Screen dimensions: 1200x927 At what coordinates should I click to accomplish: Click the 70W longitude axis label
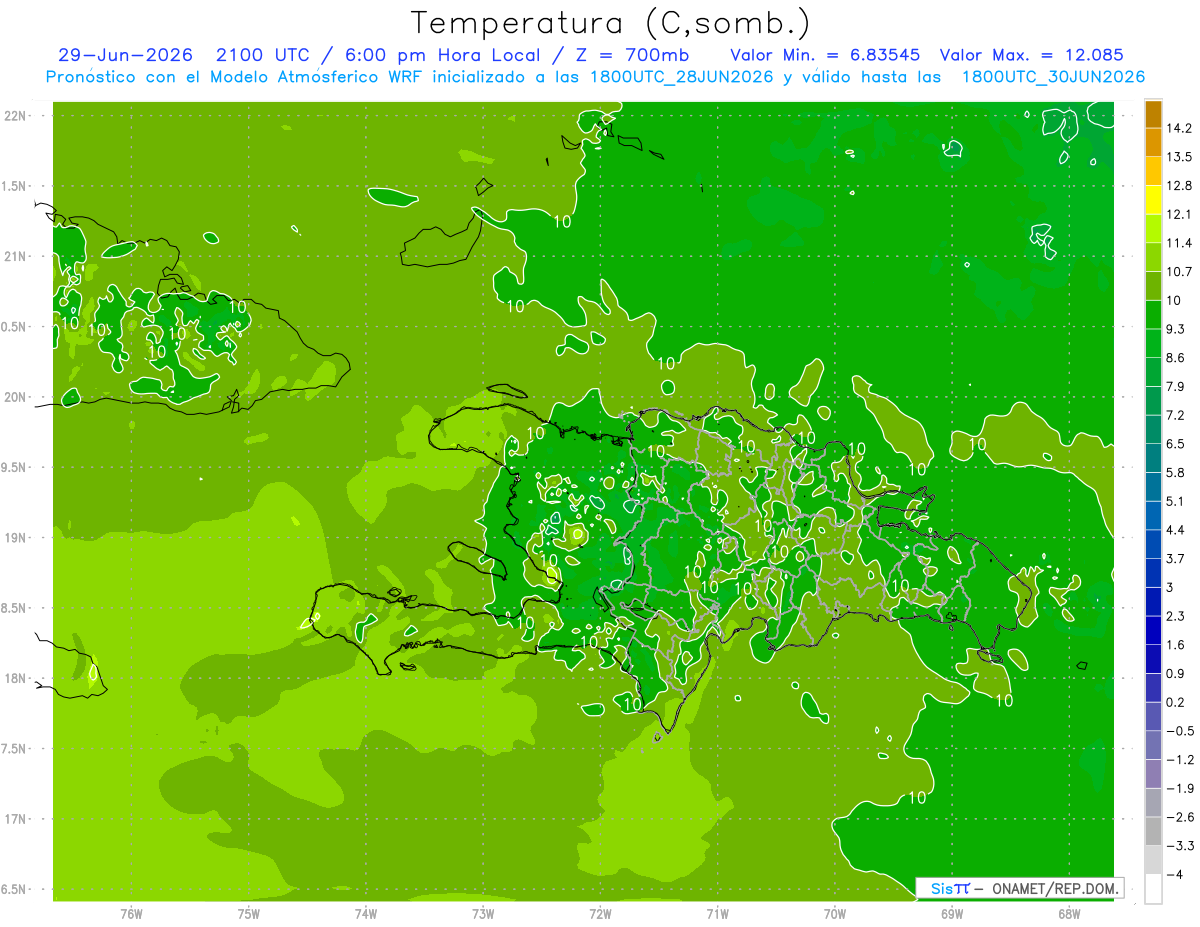pyautogui.click(x=835, y=913)
